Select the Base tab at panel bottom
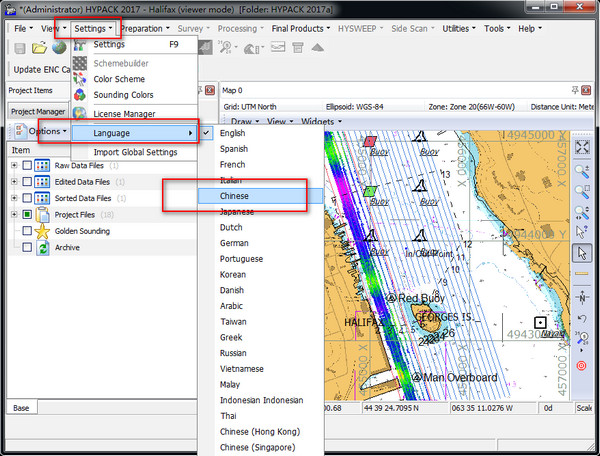 click(21, 408)
